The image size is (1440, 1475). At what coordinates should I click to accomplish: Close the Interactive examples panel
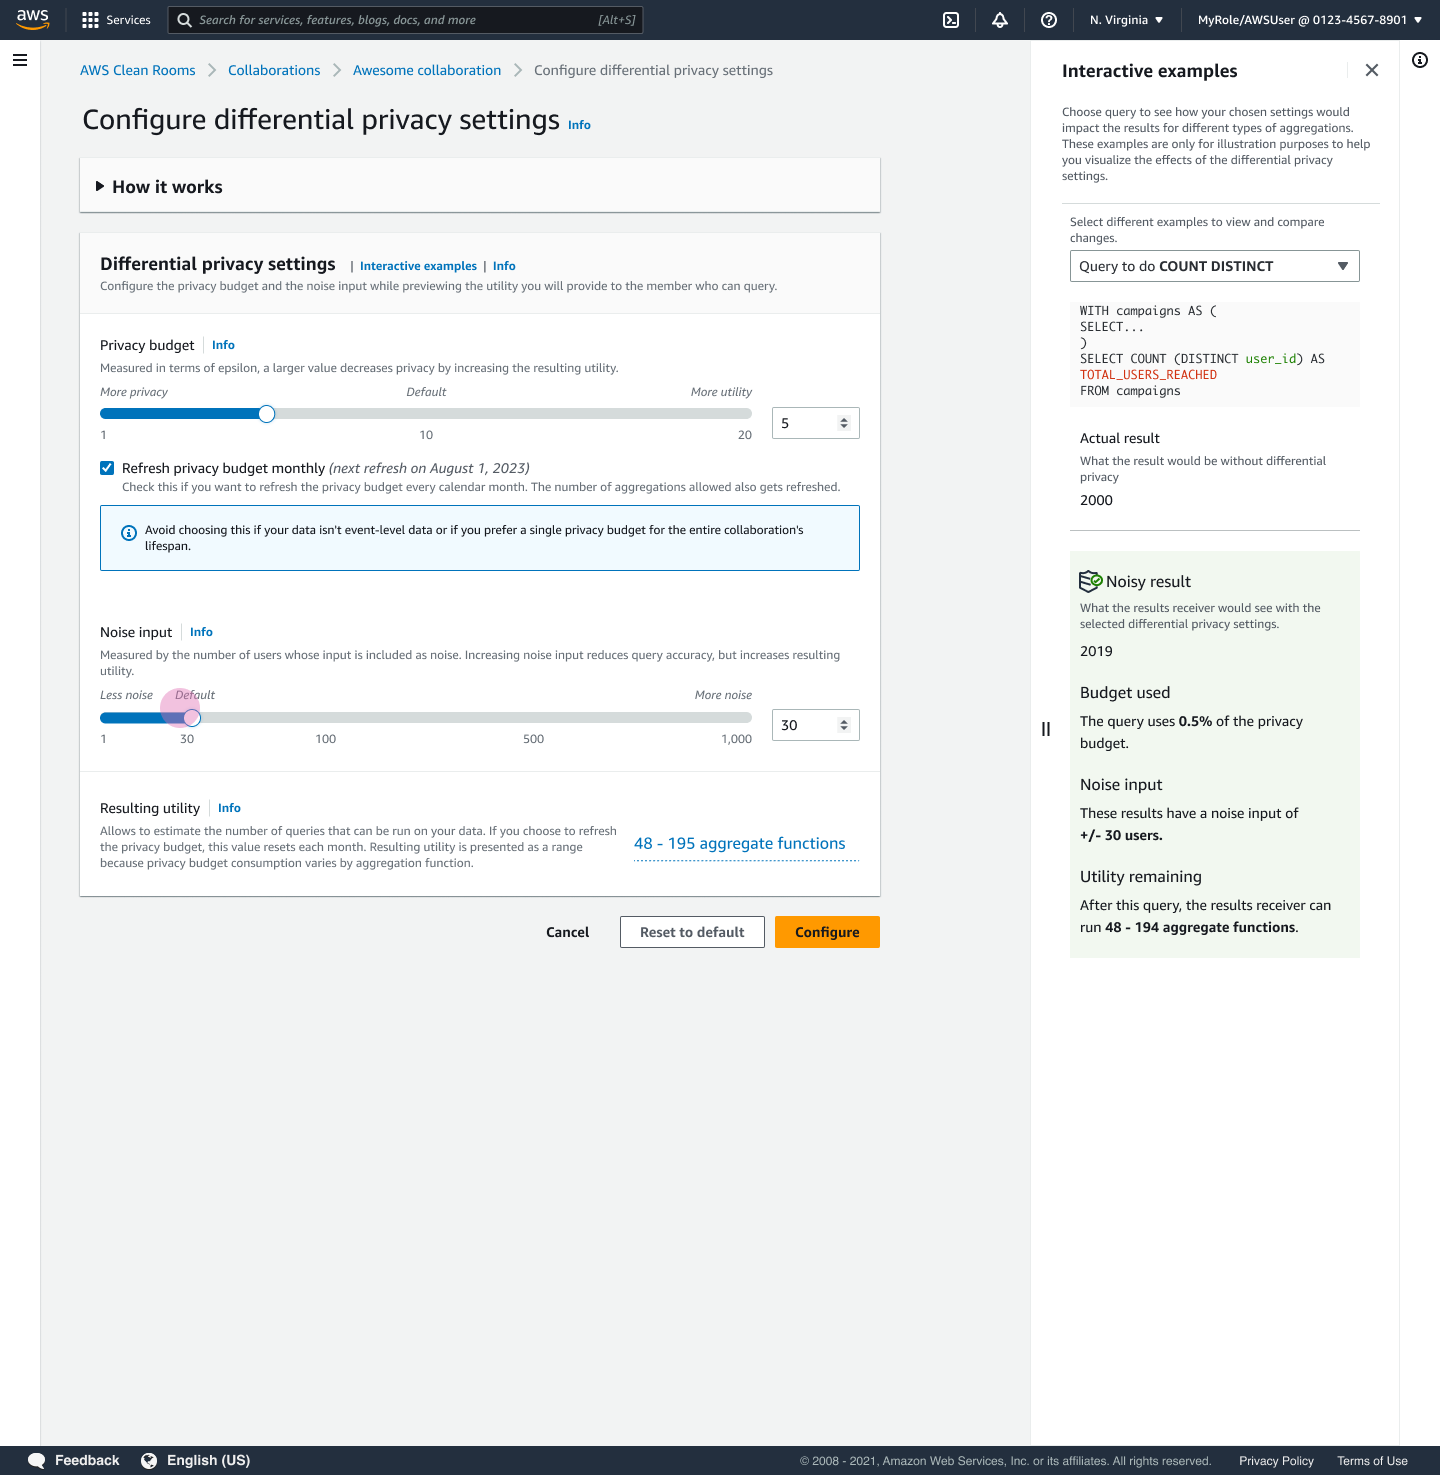pos(1372,70)
